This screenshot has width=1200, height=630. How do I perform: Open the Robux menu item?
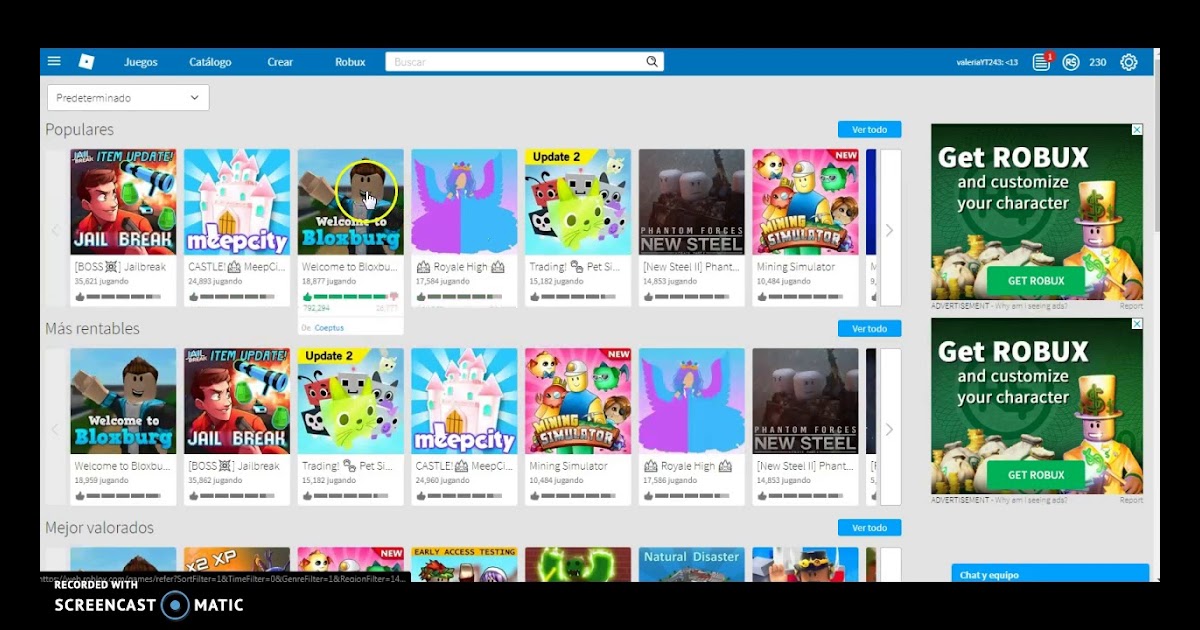[x=350, y=62]
